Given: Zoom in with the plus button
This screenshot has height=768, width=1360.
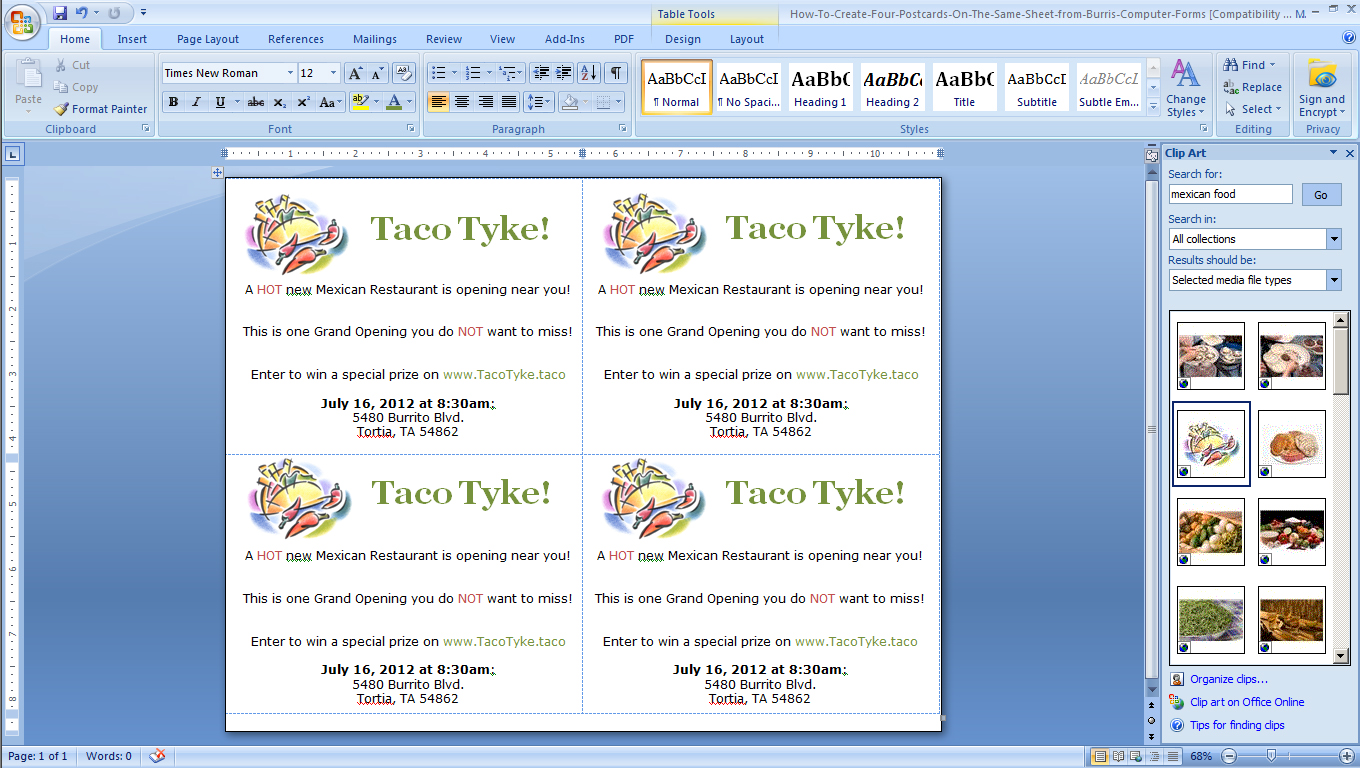Looking at the screenshot, I should 1346,756.
